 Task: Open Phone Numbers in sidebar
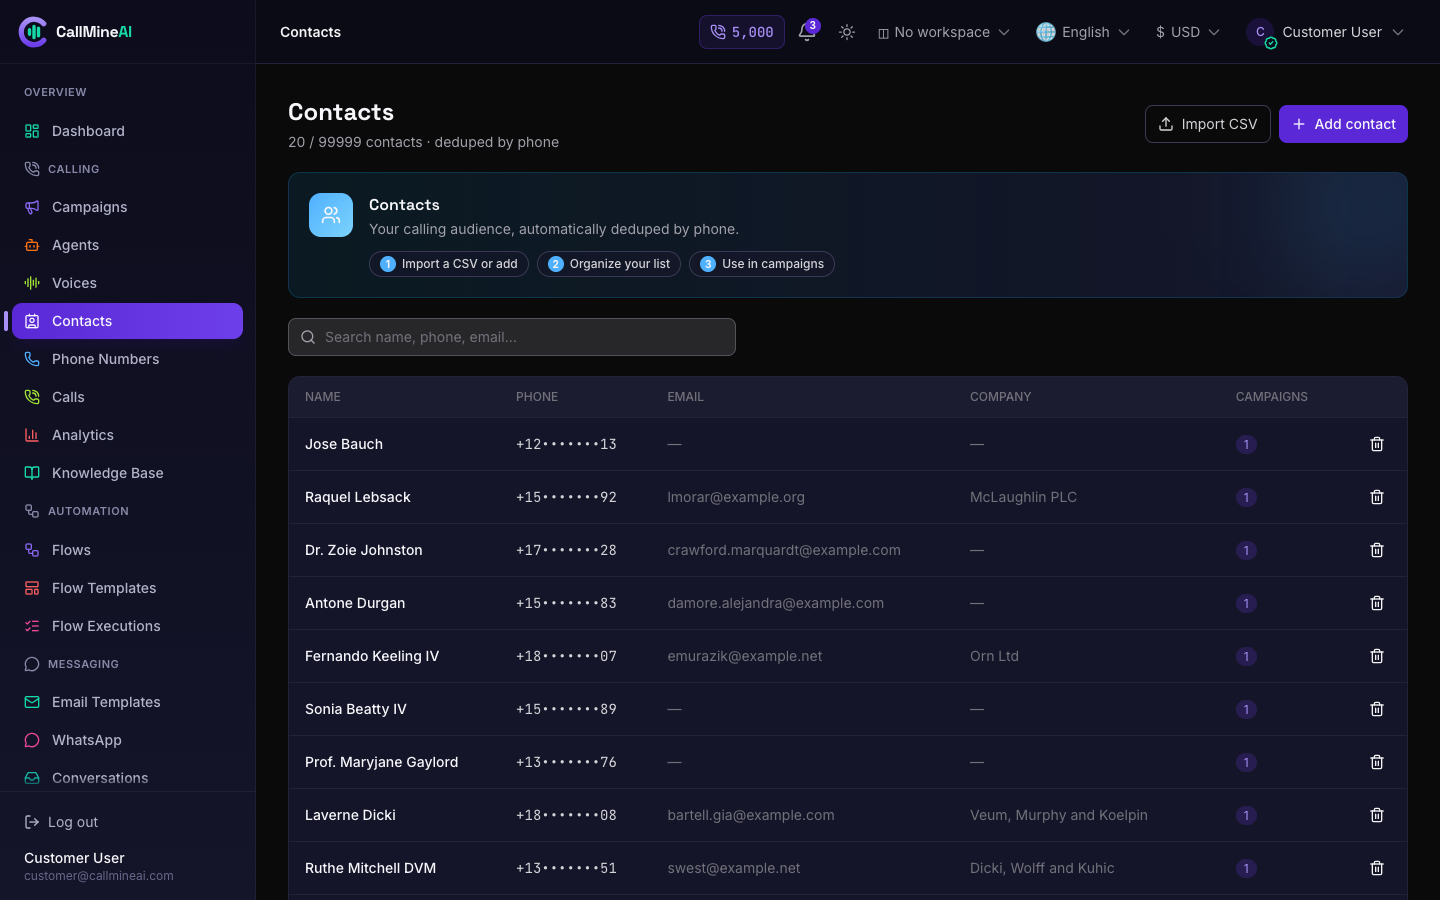click(127, 359)
